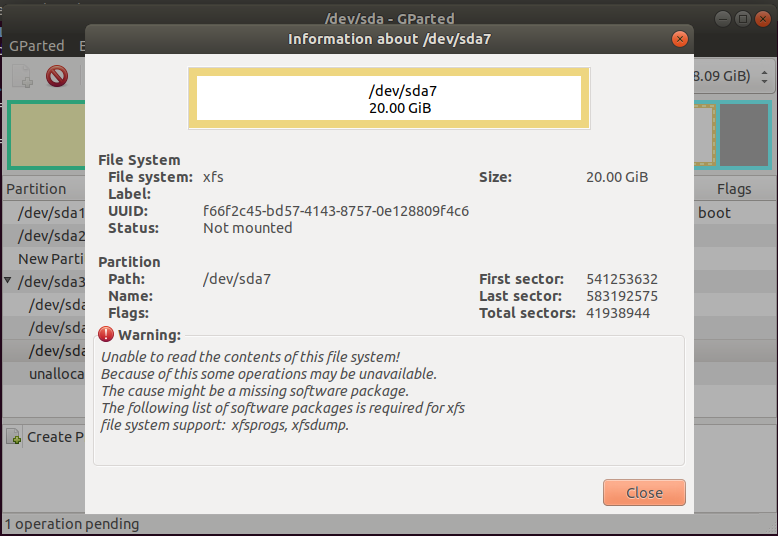Collapse the /dev/sda3 extended partition tree
778x536 pixels.
[9, 282]
